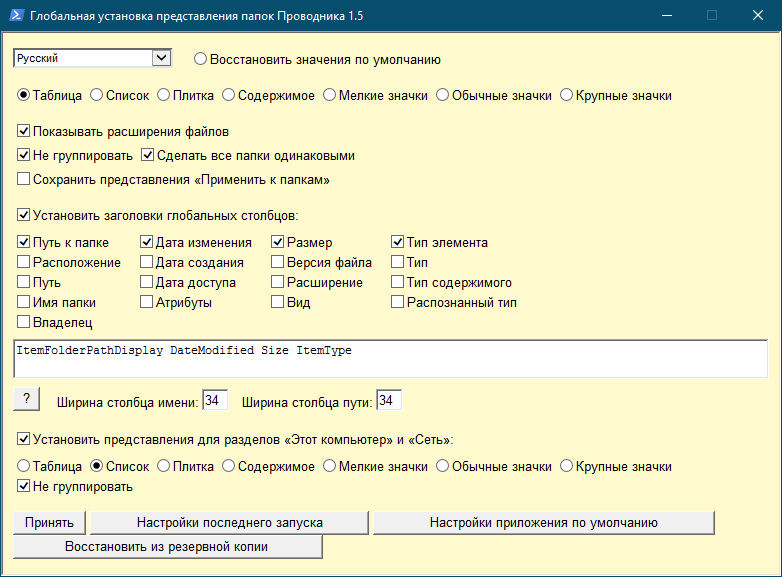Screen dimensions: 782x577
Task: Click the «Ширина столбца имени» input box
Action: [215, 401]
